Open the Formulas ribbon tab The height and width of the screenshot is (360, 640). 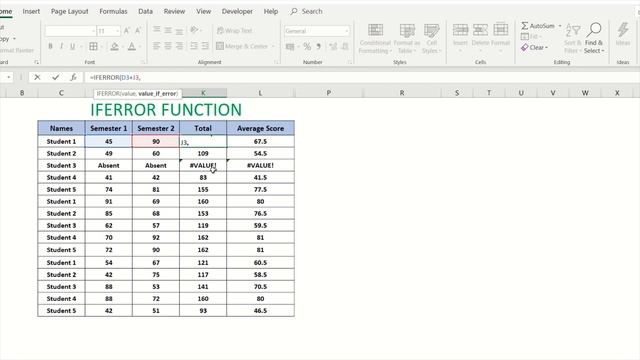pyautogui.click(x=113, y=11)
